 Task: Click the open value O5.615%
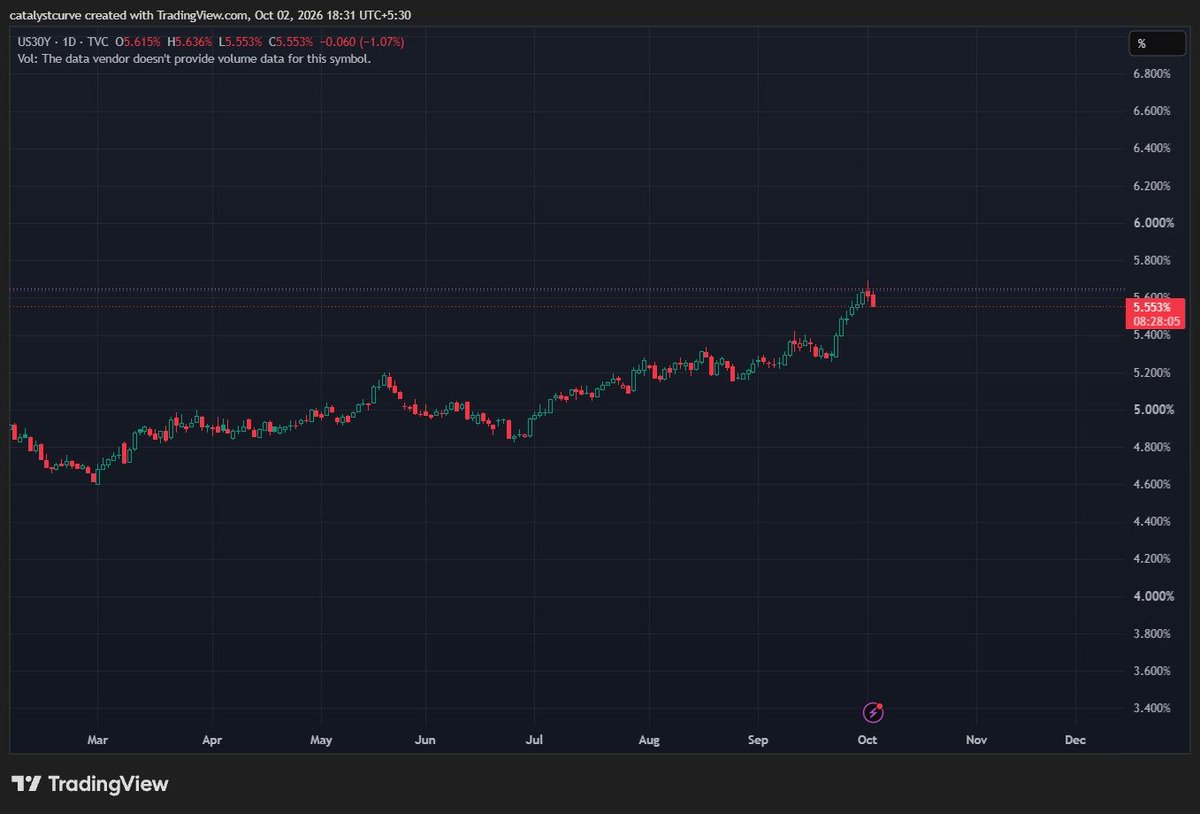coord(139,42)
